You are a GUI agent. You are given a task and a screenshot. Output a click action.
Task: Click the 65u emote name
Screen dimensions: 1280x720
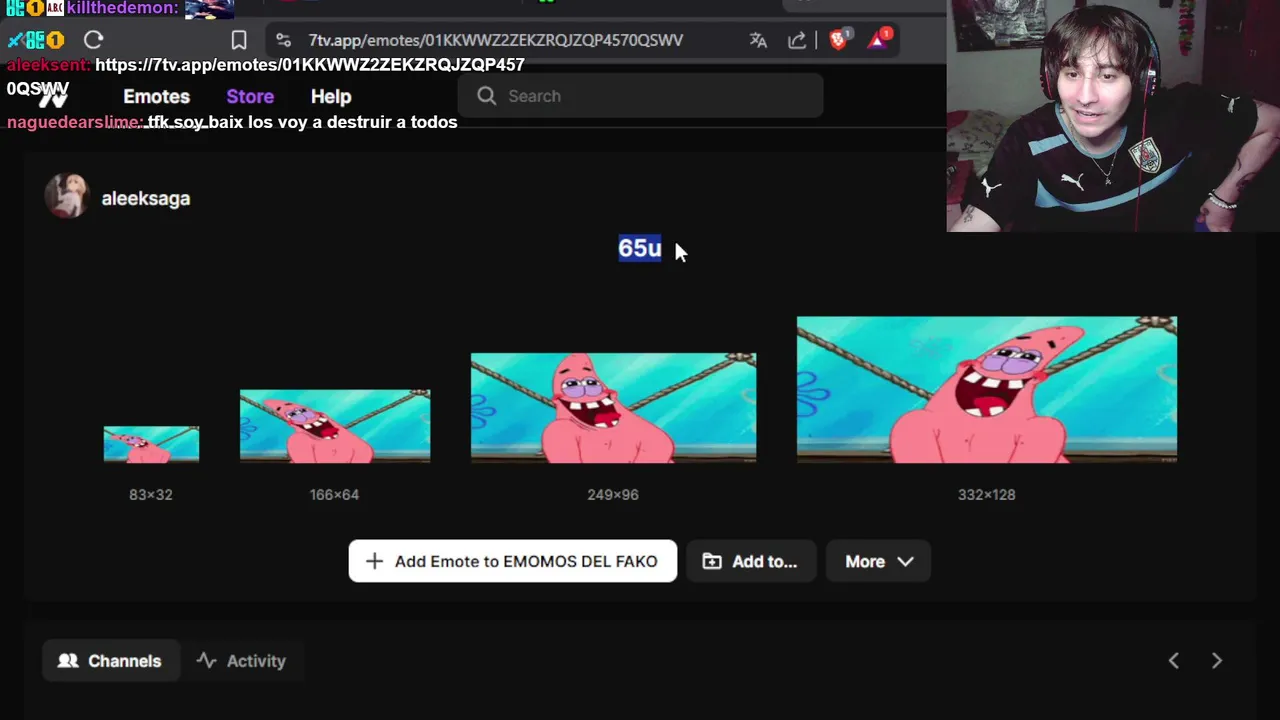(640, 248)
